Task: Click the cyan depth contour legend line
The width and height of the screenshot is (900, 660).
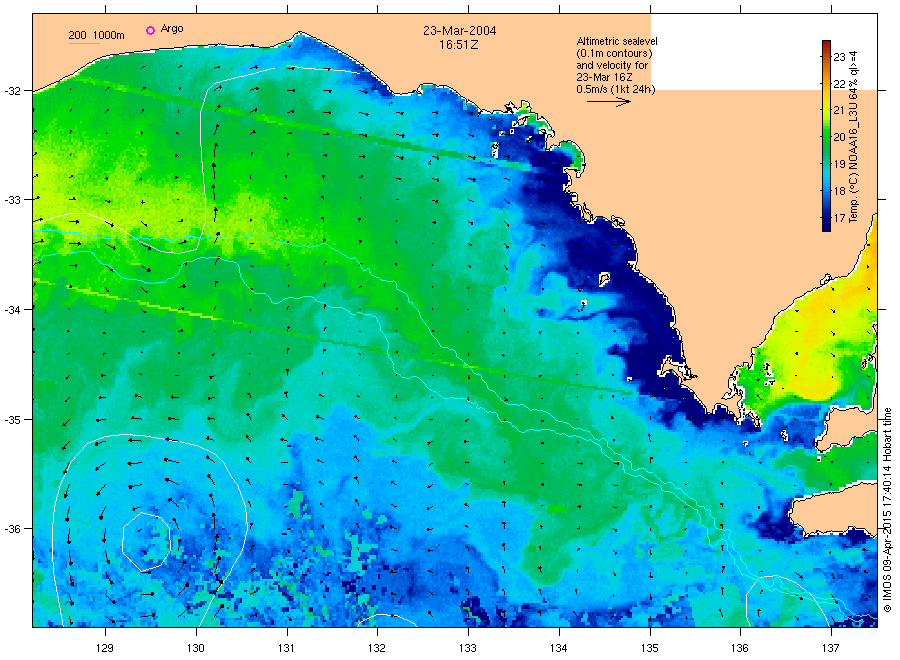Action: [84, 43]
